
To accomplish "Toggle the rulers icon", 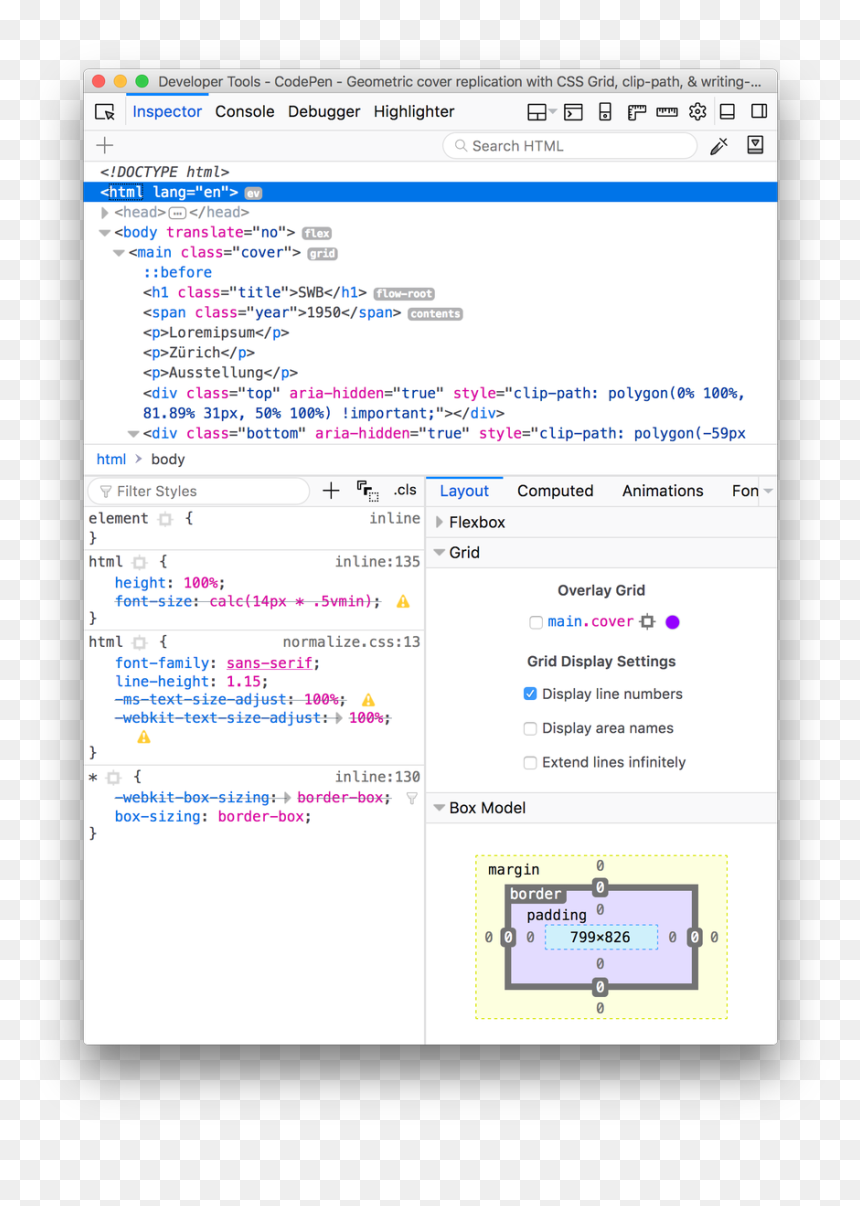I will 636,112.
